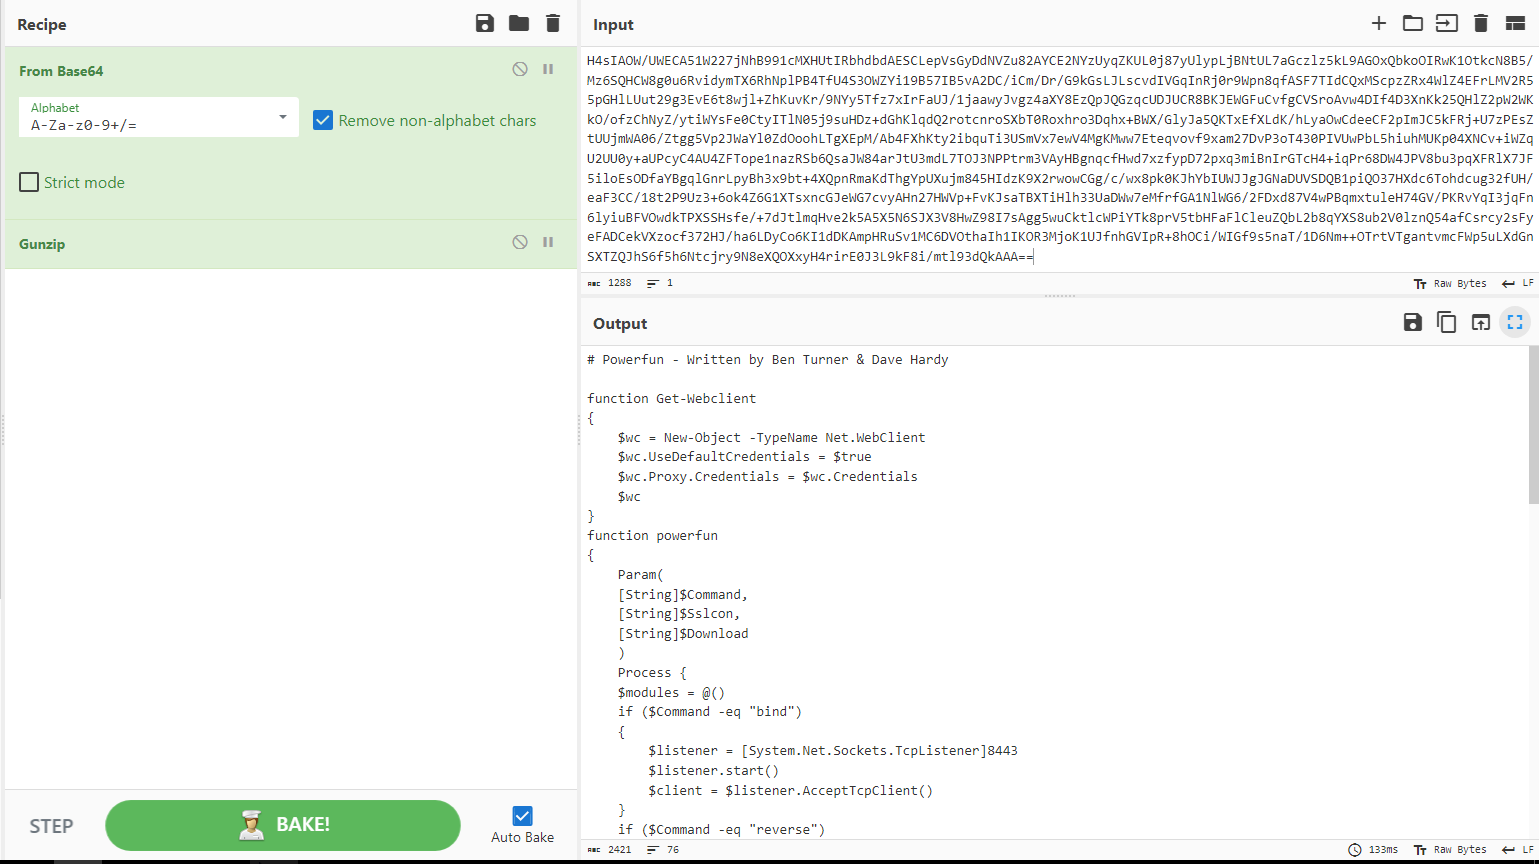Click the '$listener.start()' line
Viewport: 1539px width, 864px height.
tap(714, 771)
